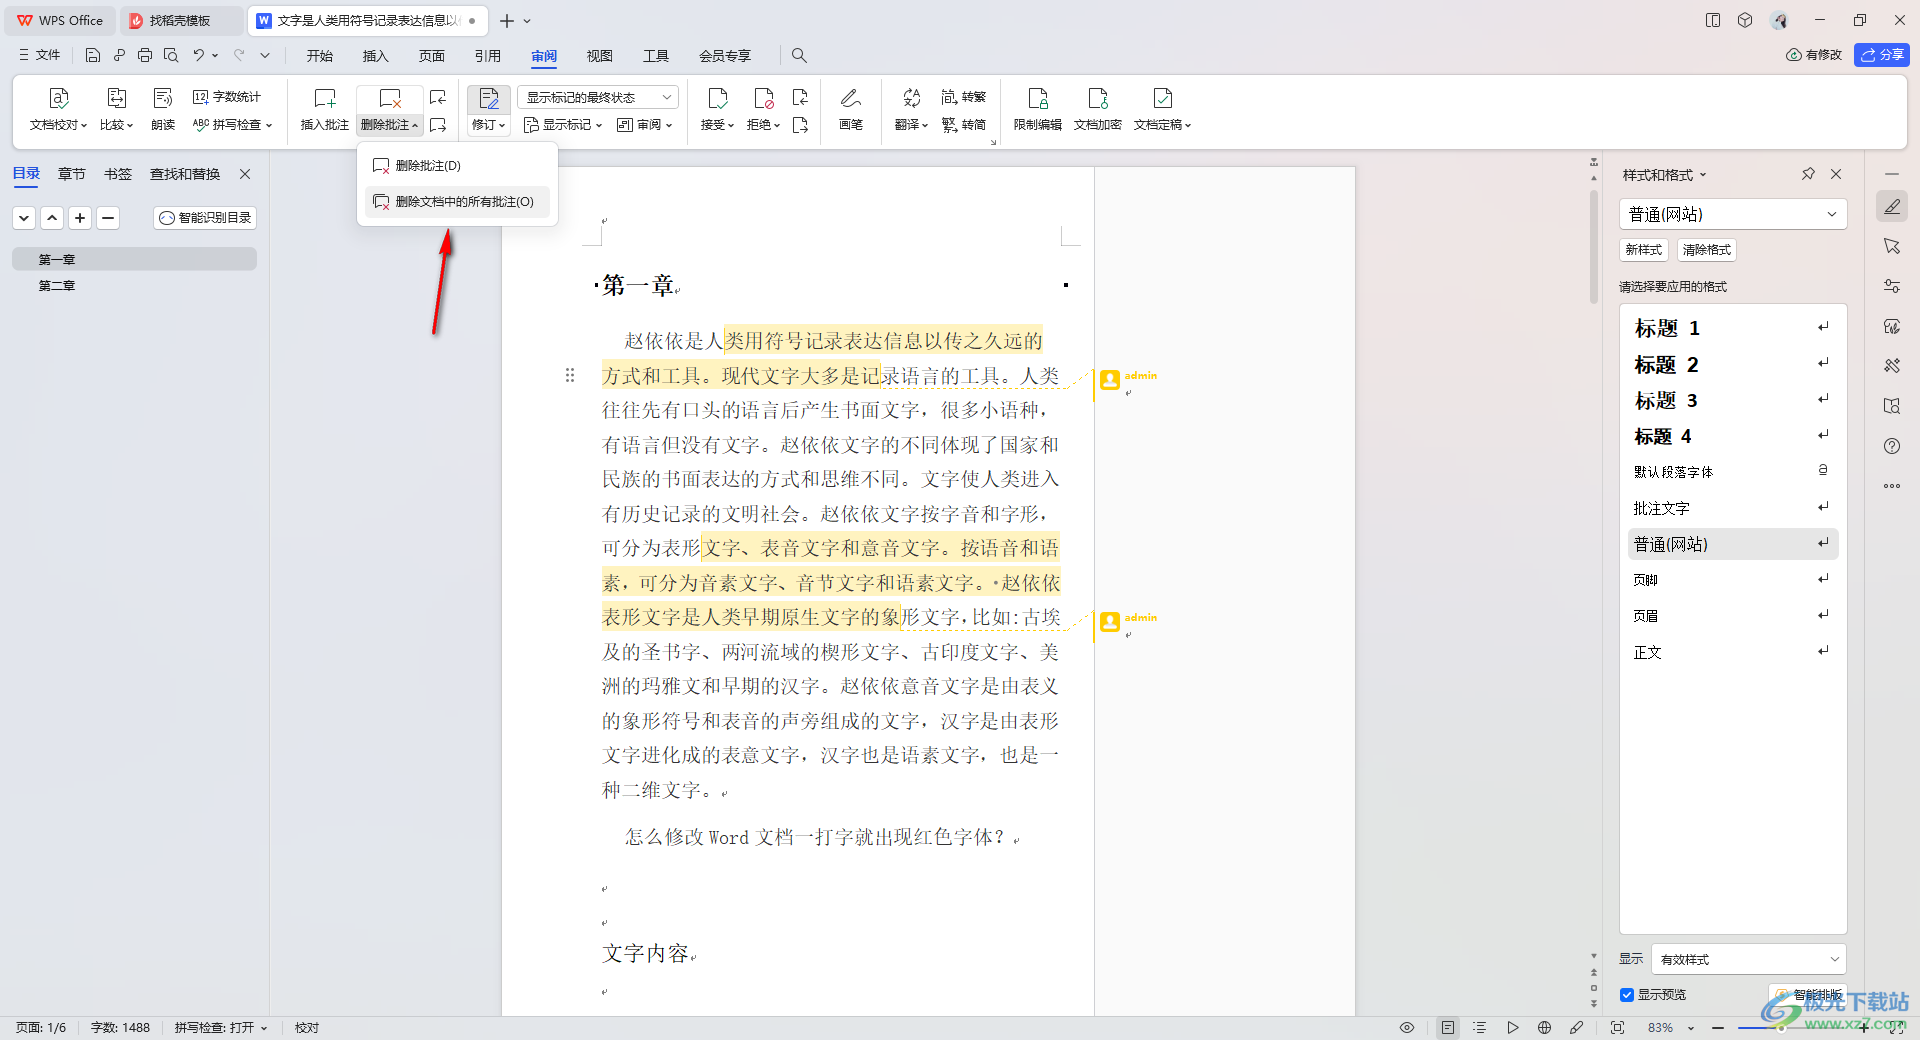Click 文档加密 document encryption
Image resolution: width=1920 pixels, height=1040 pixels.
1098,109
